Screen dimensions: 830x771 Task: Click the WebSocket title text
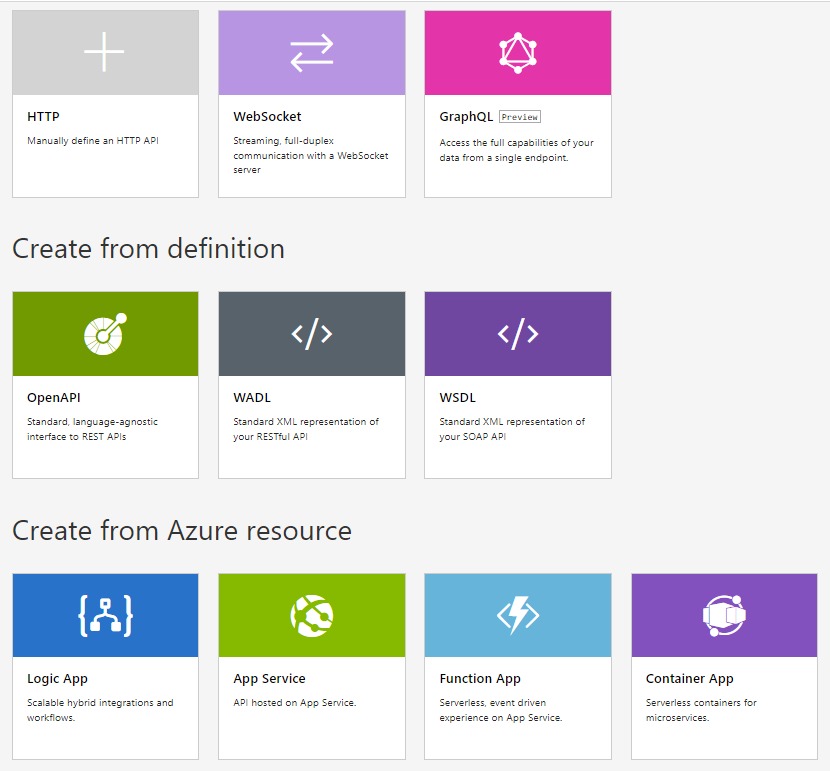tap(267, 117)
